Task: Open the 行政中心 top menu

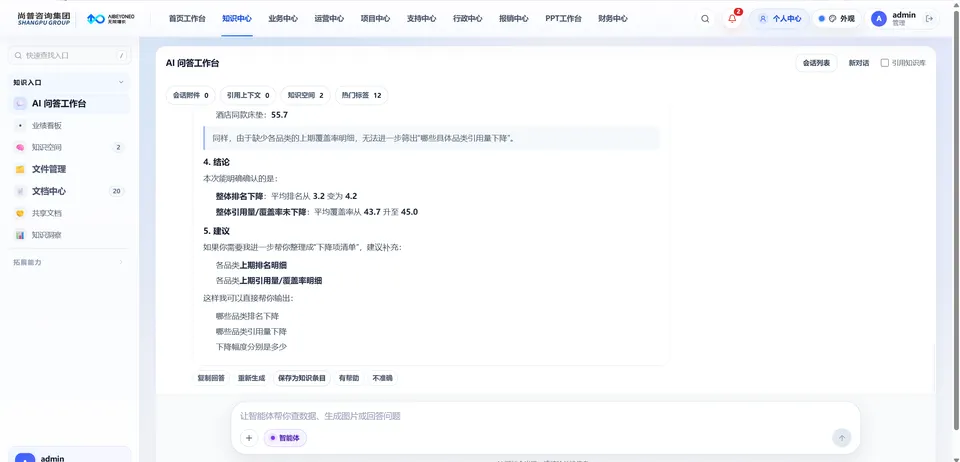Action: tap(468, 19)
